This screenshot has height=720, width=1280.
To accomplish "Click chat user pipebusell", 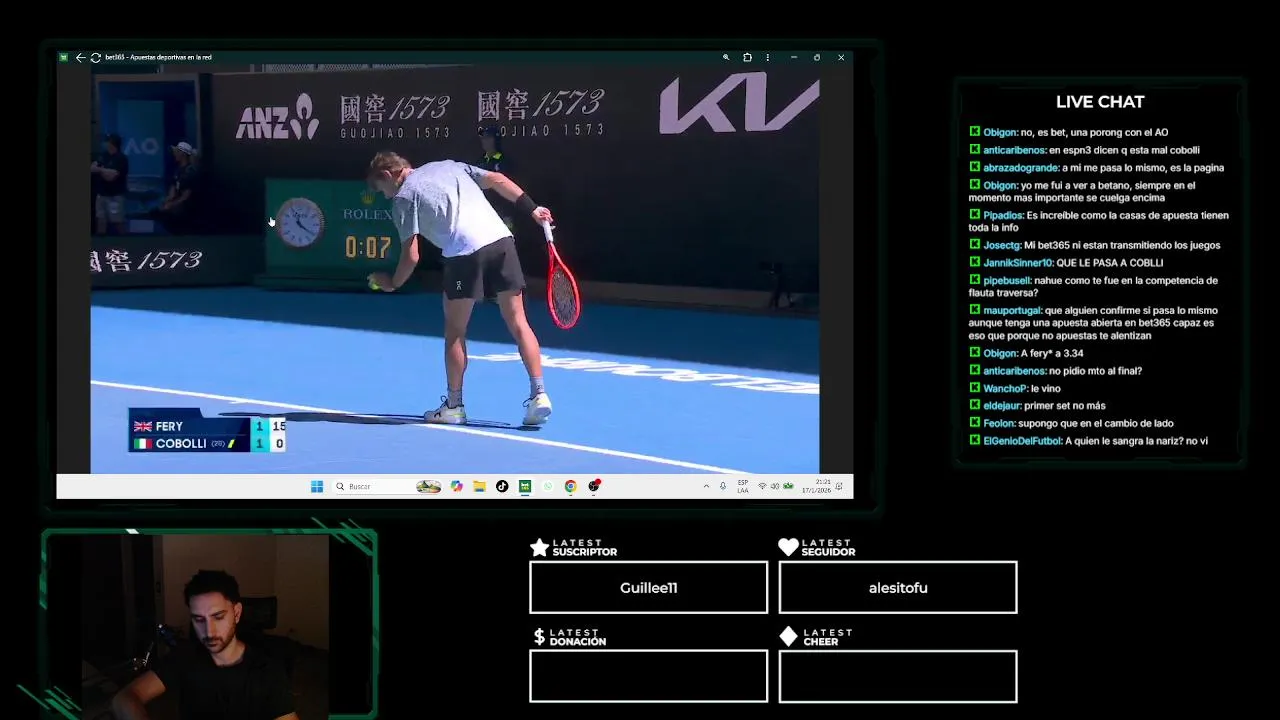I will 1007,281.
